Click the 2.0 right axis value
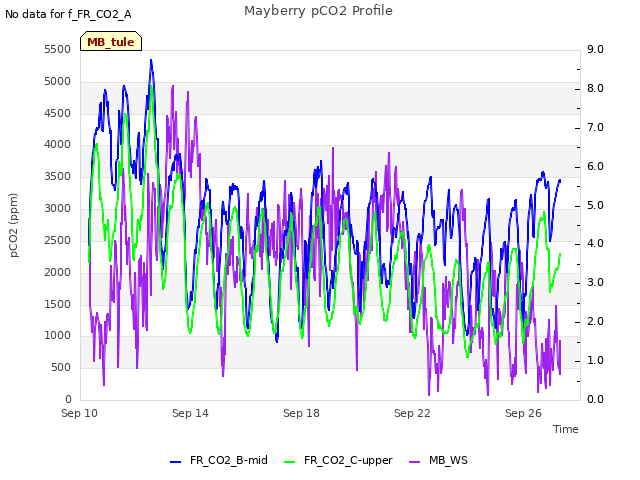 [596, 321]
